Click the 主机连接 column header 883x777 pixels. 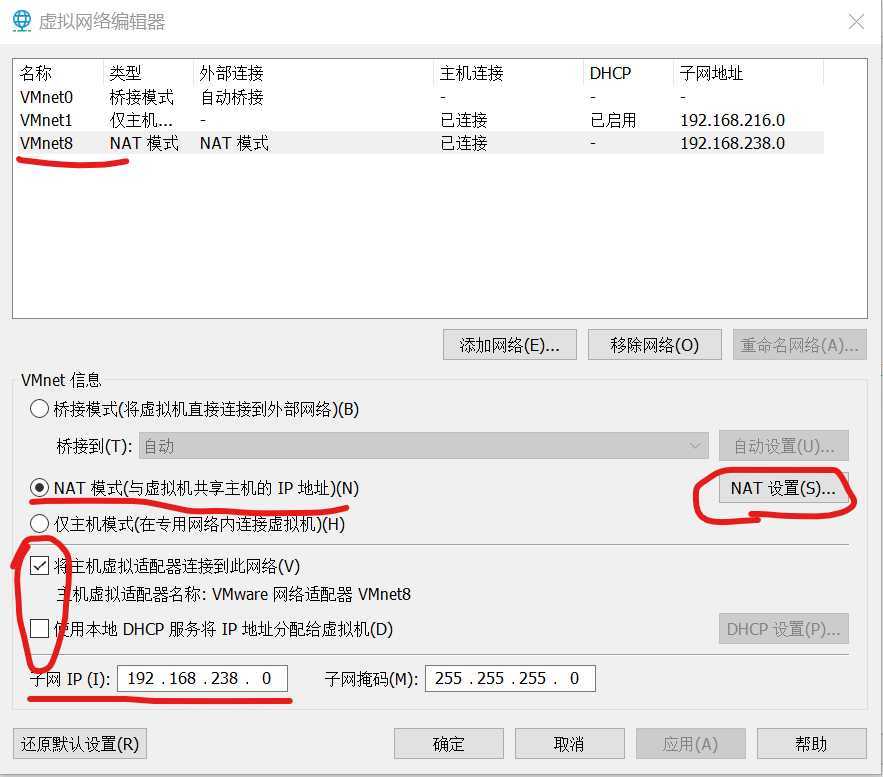click(x=509, y=73)
